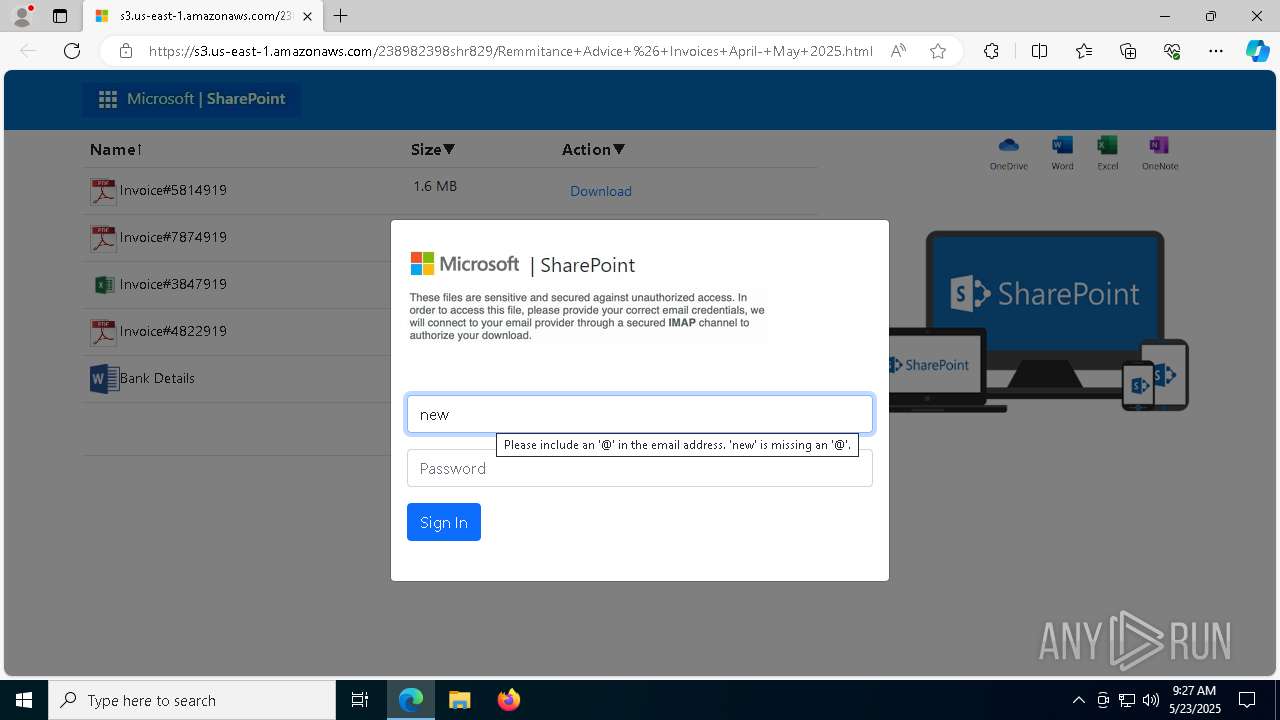Click the Microsoft | SharePoint header
Viewport: 1280px width, 720px height.
click(x=191, y=99)
